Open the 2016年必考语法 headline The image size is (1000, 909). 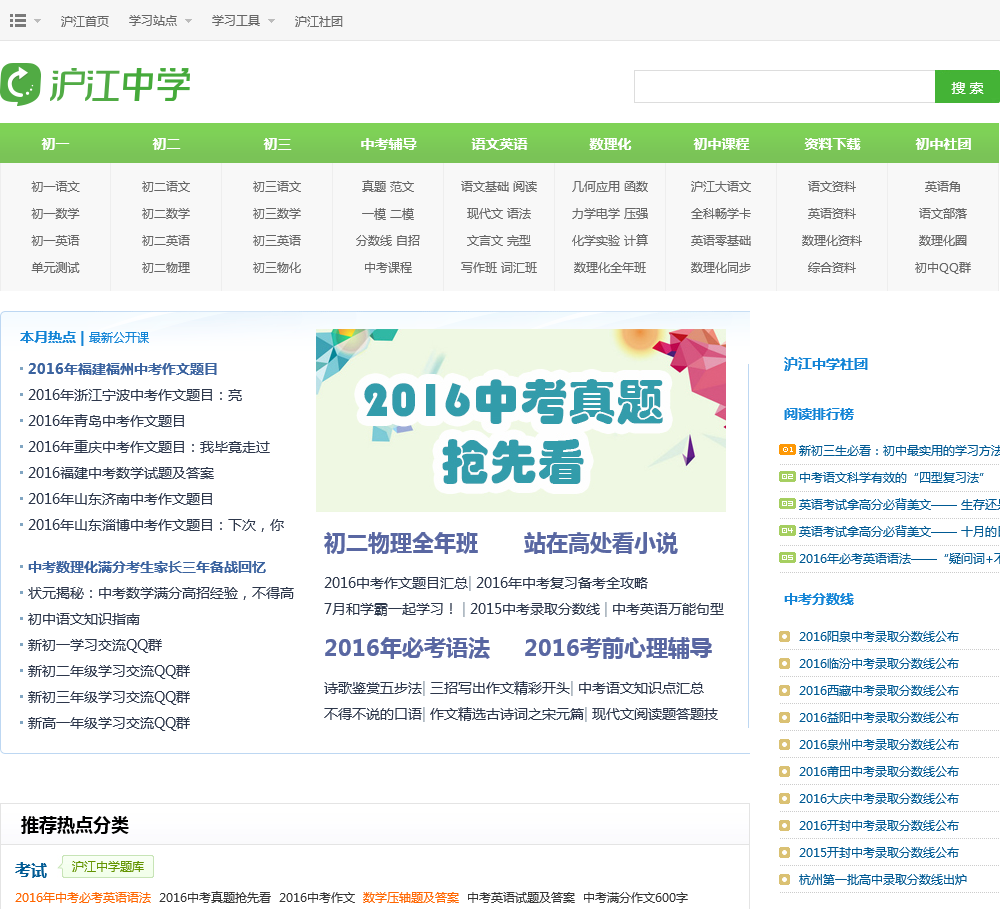(x=407, y=647)
